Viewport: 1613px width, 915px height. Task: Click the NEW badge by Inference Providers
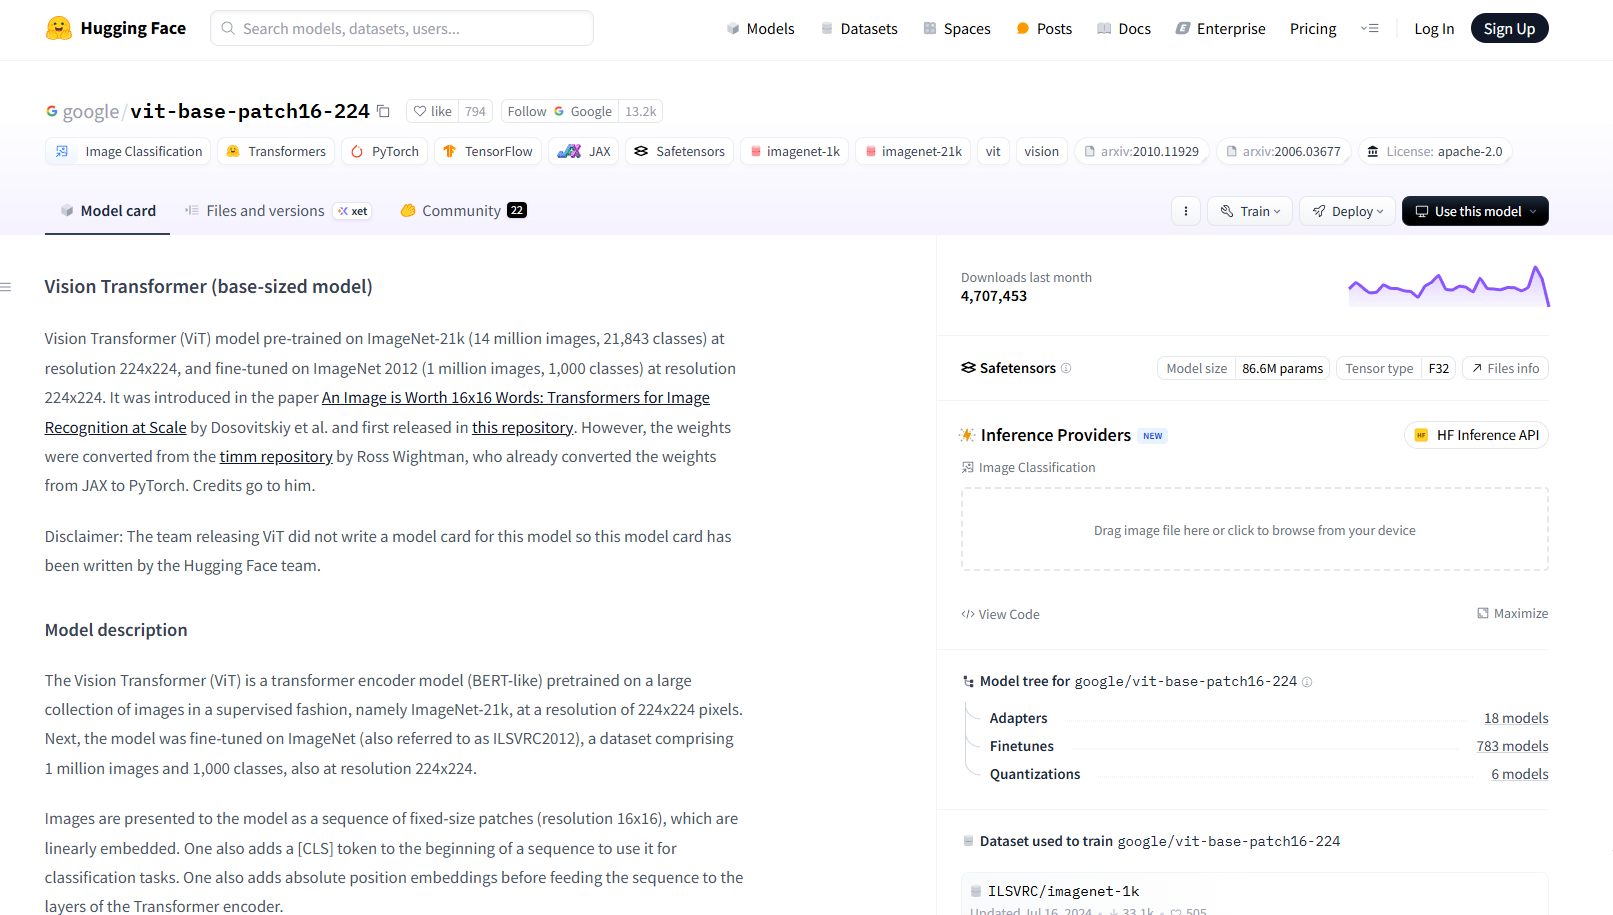1153,436
